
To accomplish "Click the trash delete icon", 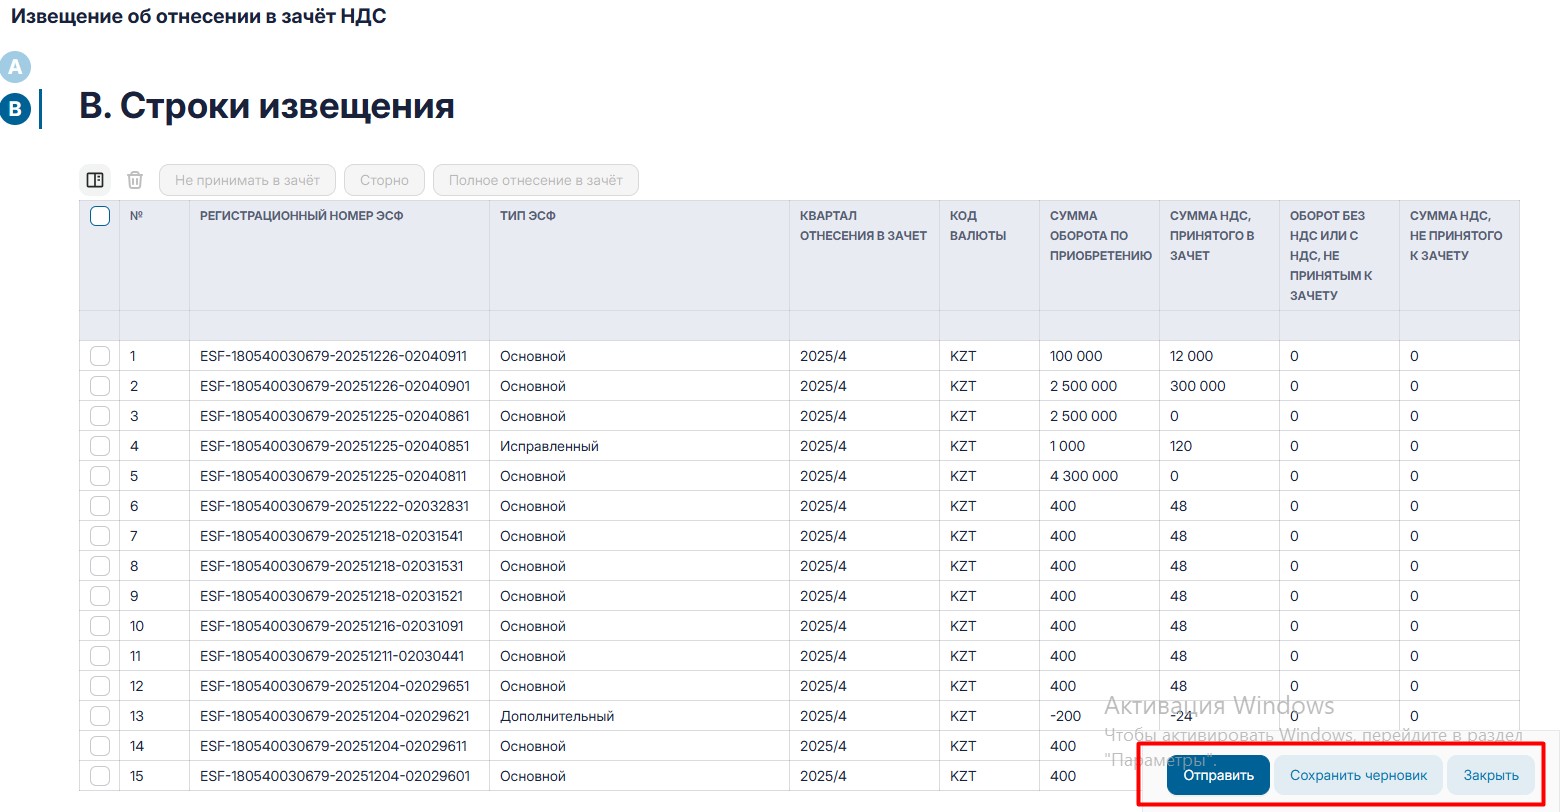I will [135, 180].
